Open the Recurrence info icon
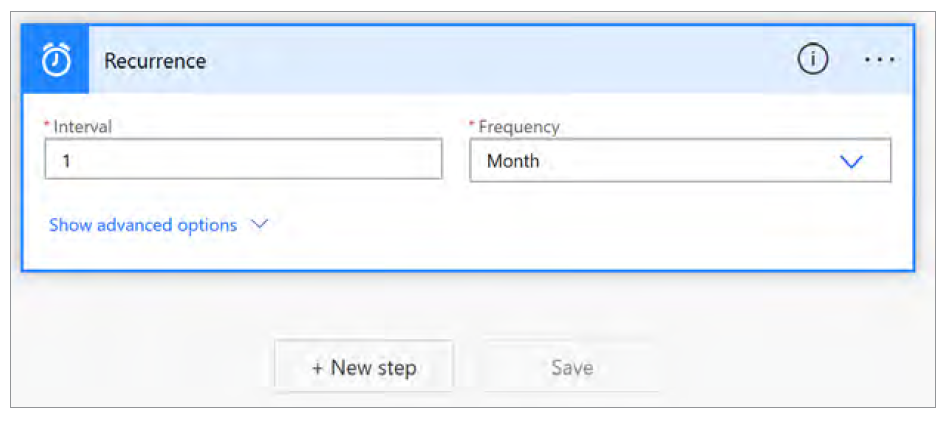Screen dimensions: 940x441 pos(813,60)
